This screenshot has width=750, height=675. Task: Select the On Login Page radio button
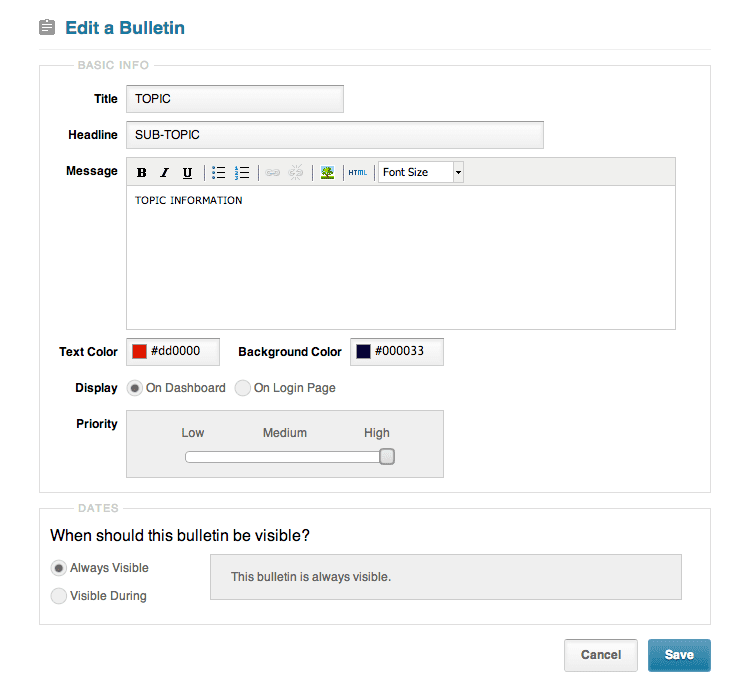(x=243, y=388)
